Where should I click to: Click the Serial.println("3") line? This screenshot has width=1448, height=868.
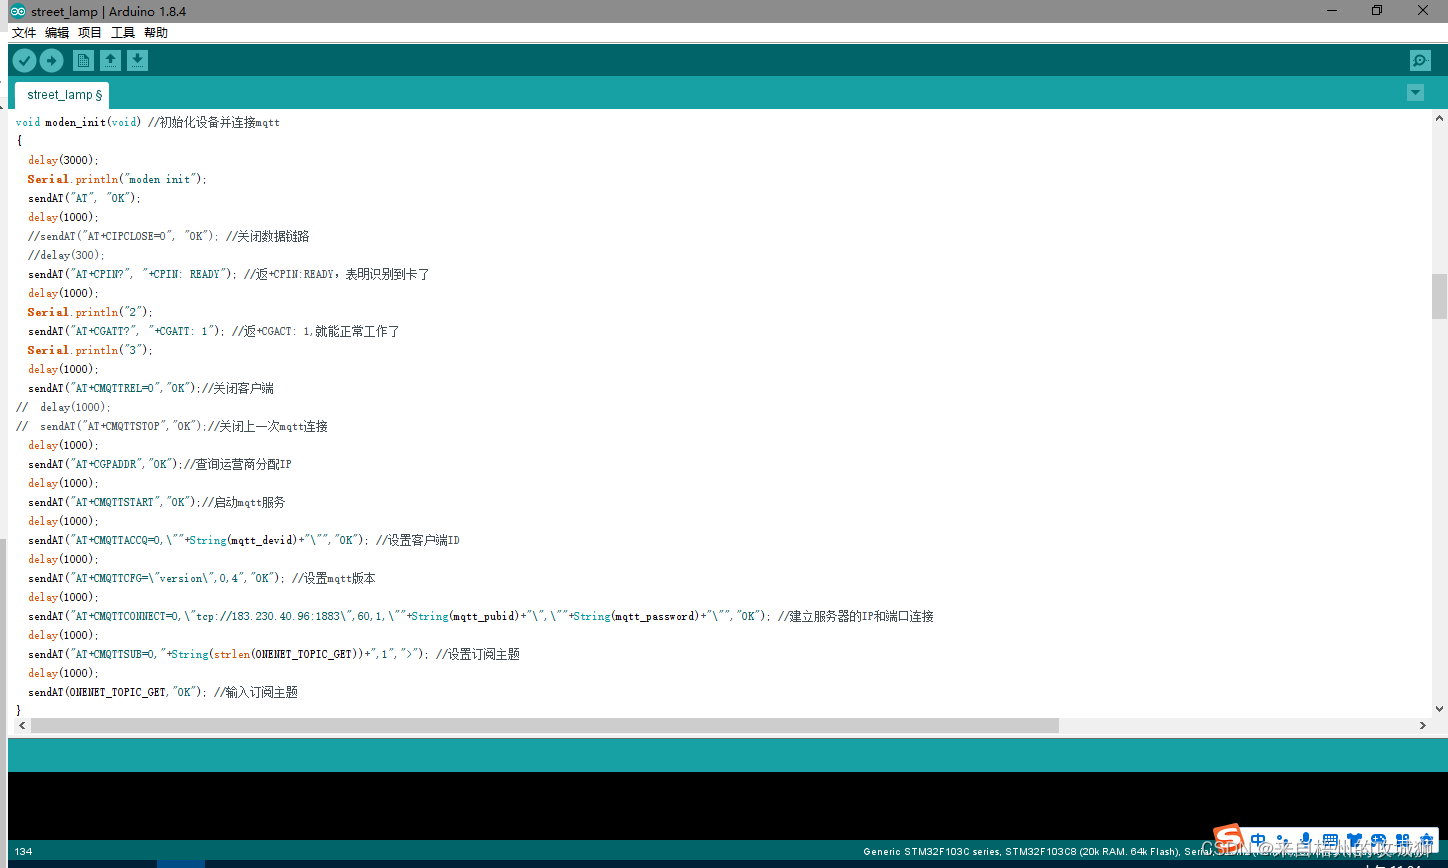click(90, 350)
